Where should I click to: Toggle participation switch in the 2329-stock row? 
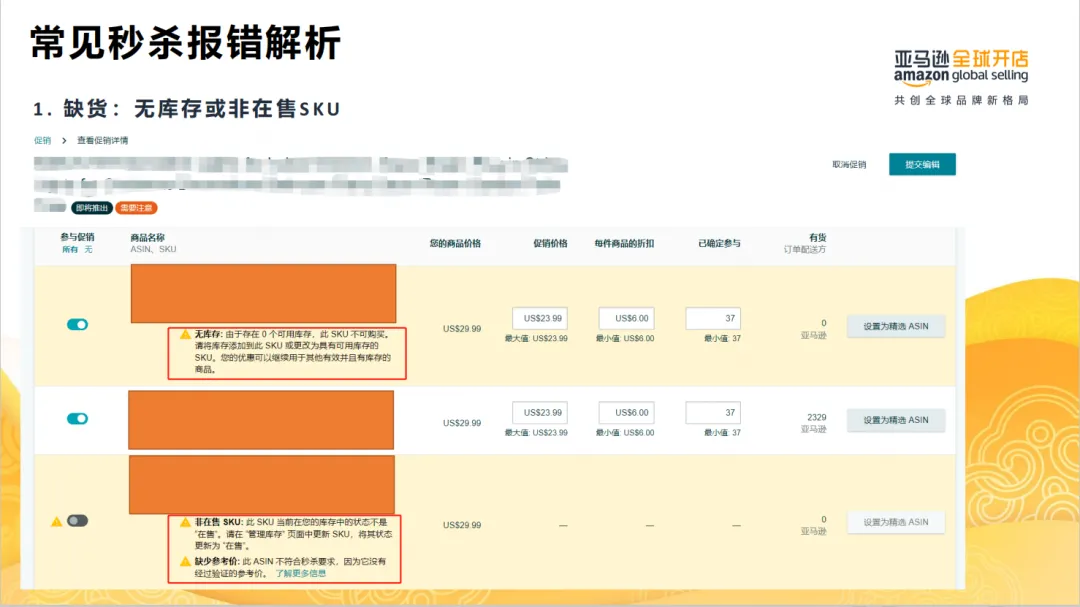[77, 419]
